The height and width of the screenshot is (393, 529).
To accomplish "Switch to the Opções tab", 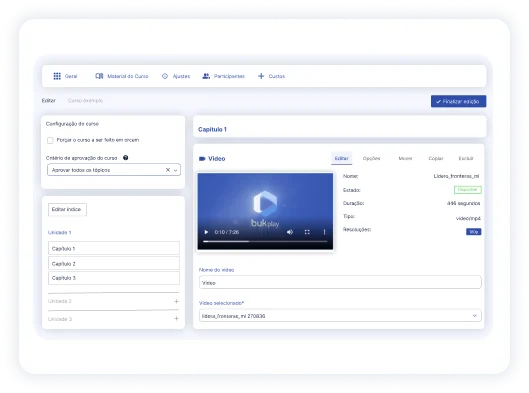I will 371,158.
